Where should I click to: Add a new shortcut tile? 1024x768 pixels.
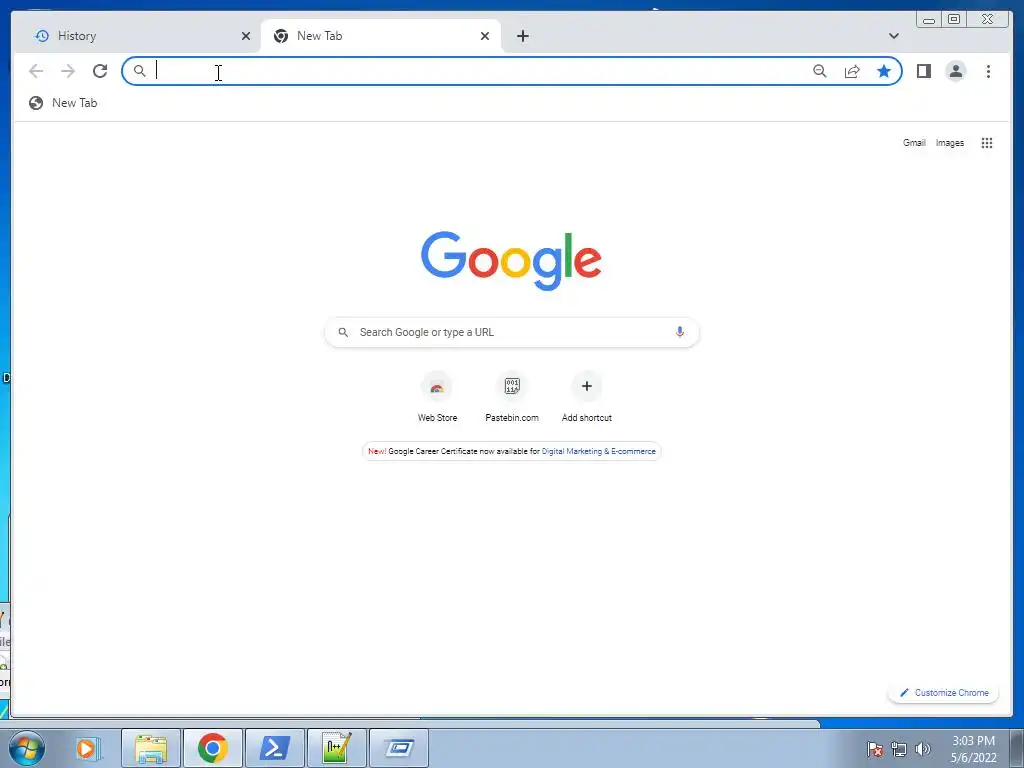click(586, 397)
